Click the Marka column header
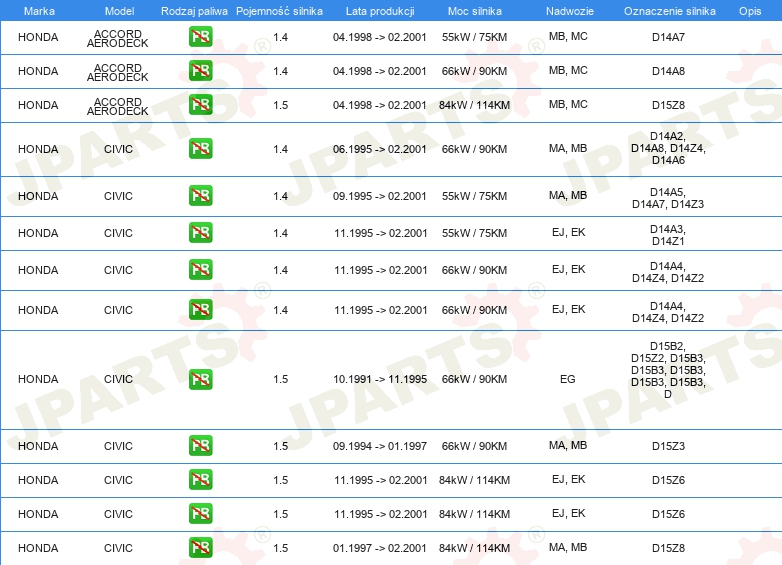 pos(39,11)
